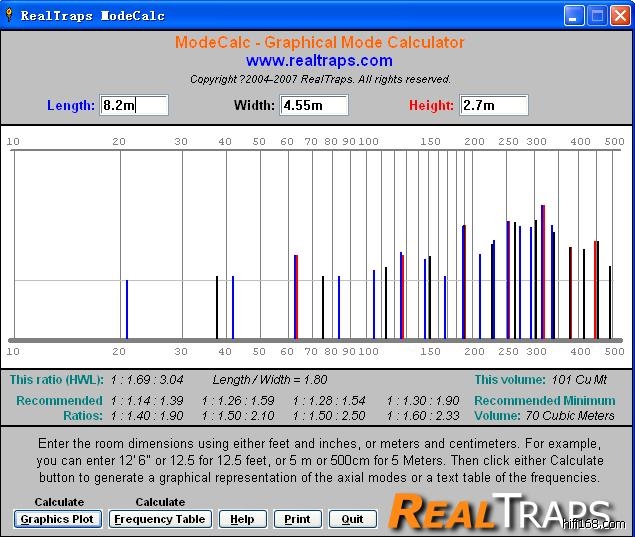Quit the application with the Quit button
This screenshot has height=537, width=635.
352,519
